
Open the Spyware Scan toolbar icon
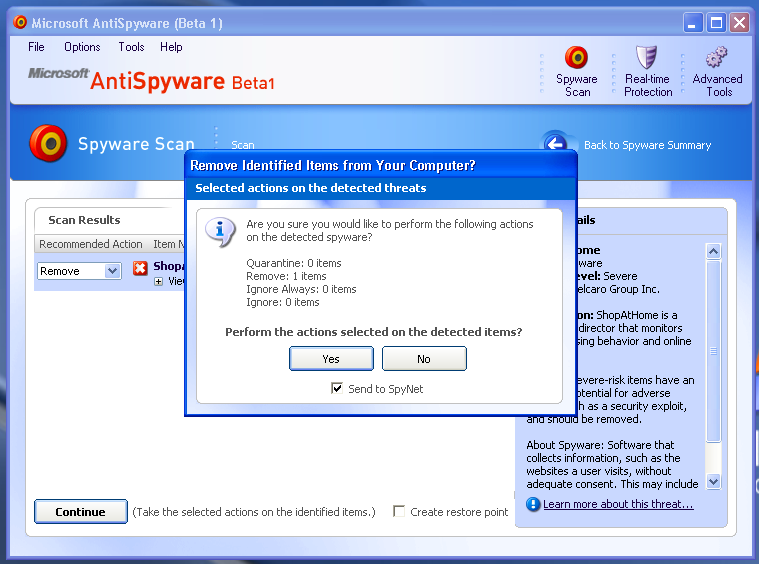click(576, 58)
